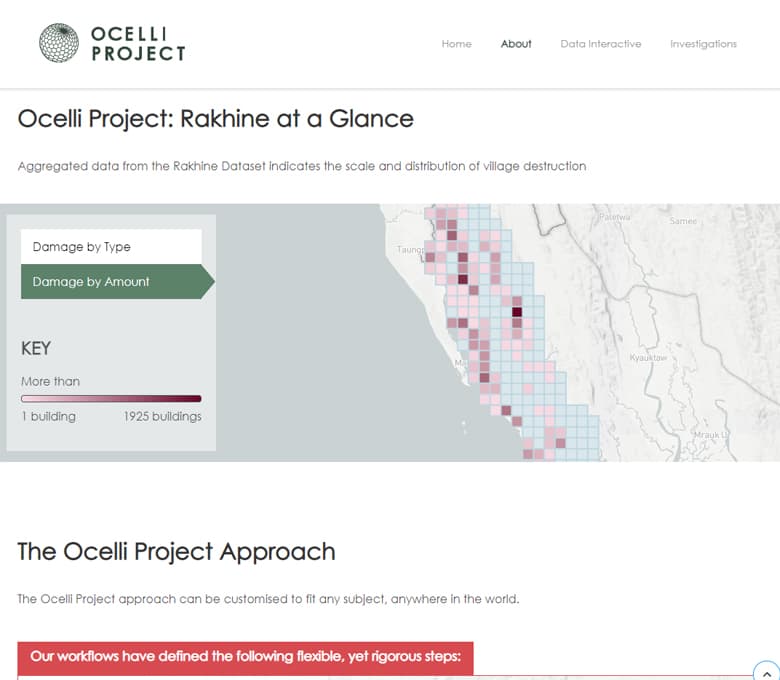Open Data Interactive from the navigation
Image resolution: width=780 pixels, height=680 pixels.
click(600, 44)
